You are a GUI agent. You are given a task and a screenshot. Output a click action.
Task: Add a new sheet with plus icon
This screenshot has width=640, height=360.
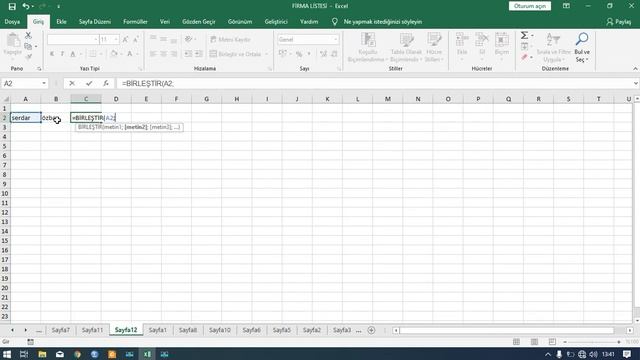(x=371, y=330)
